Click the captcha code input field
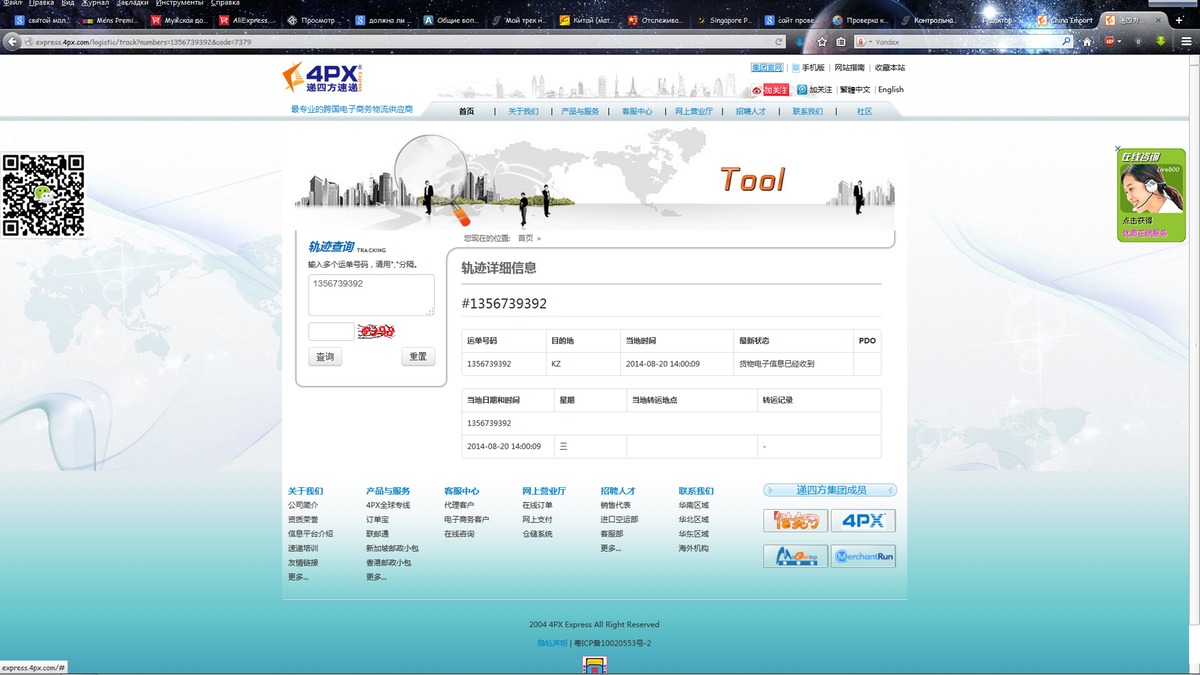Image resolution: width=1200 pixels, height=675 pixels. point(331,332)
